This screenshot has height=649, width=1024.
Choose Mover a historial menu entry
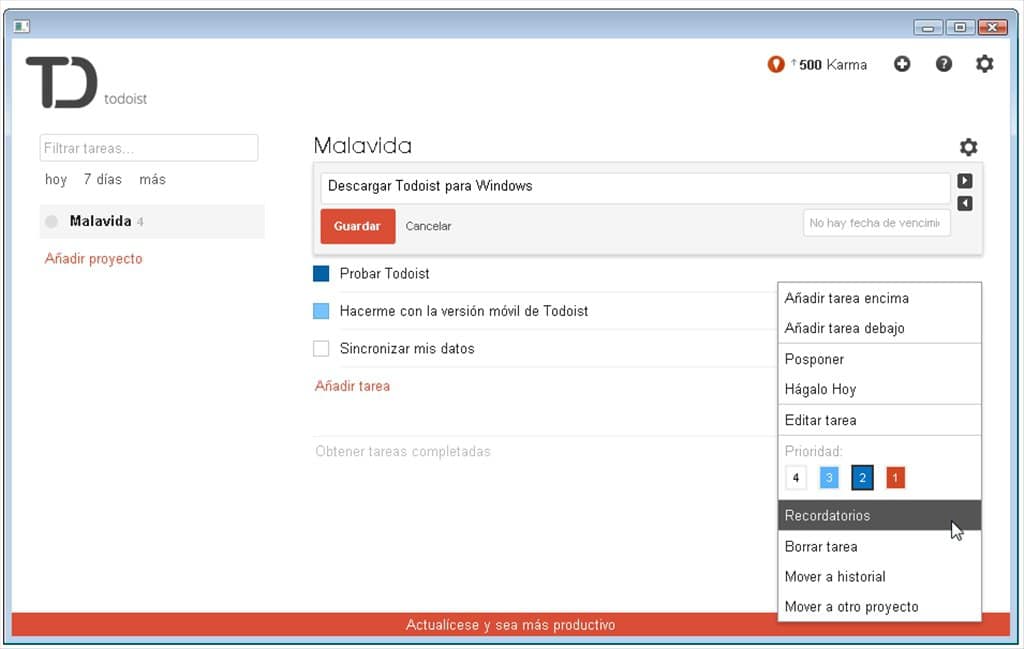tap(879, 577)
